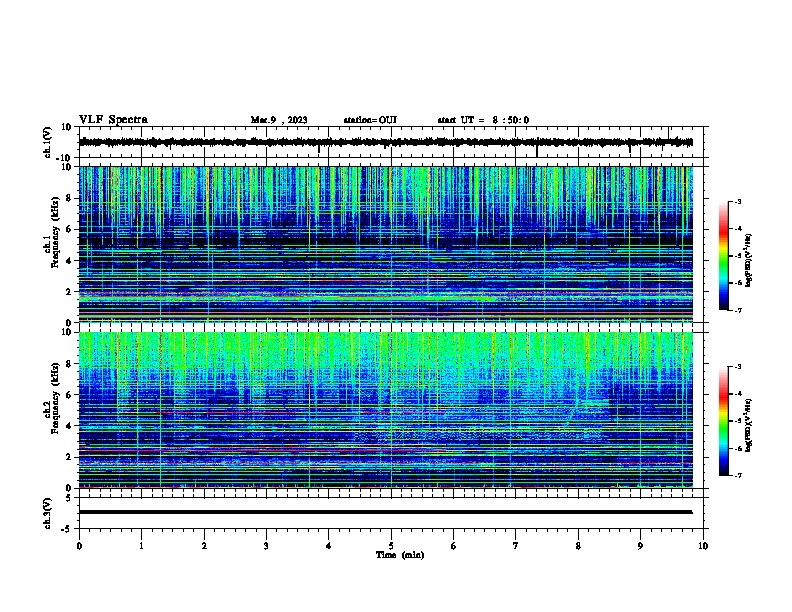This screenshot has height=612, width=792.
Task: Click the station=OUI header label
Action: point(370,120)
